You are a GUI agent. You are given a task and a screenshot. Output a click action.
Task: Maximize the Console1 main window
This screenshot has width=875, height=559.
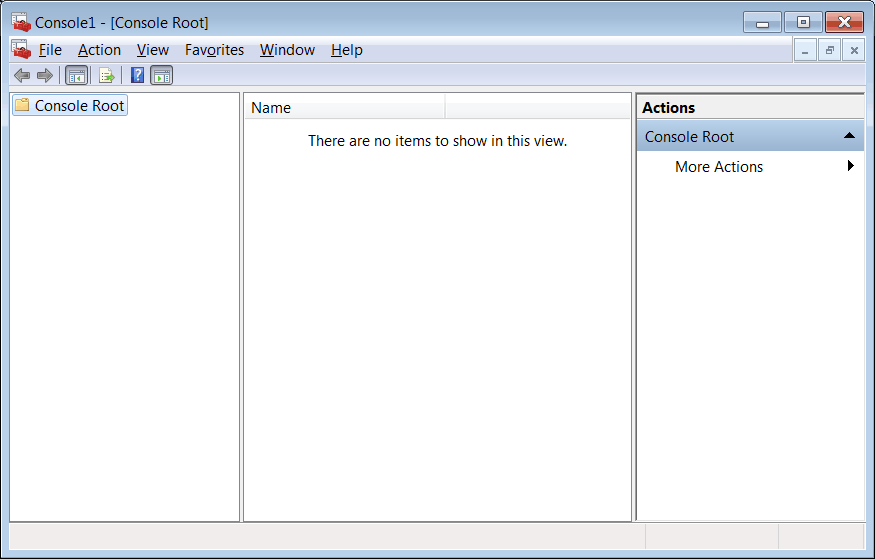point(803,22)
